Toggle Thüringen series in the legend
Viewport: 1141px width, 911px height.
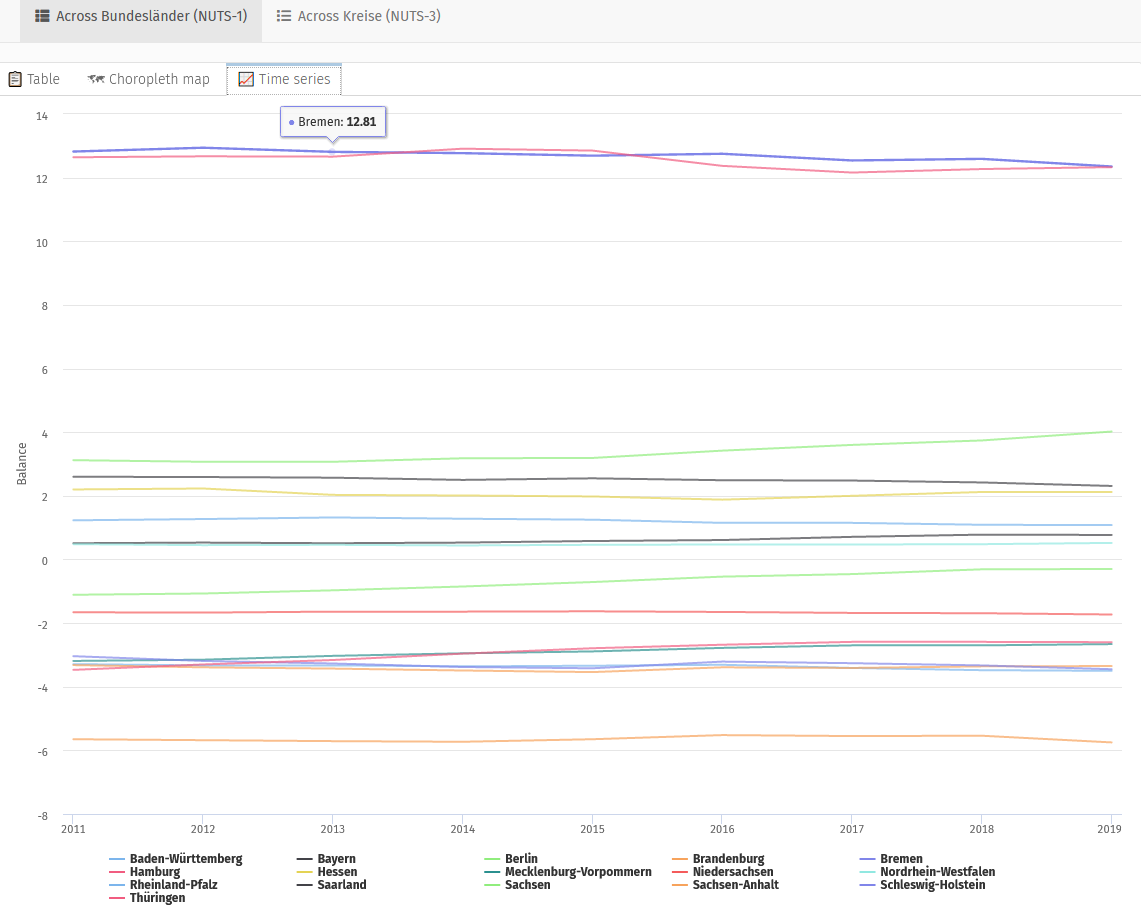click(x=148, y=898)
